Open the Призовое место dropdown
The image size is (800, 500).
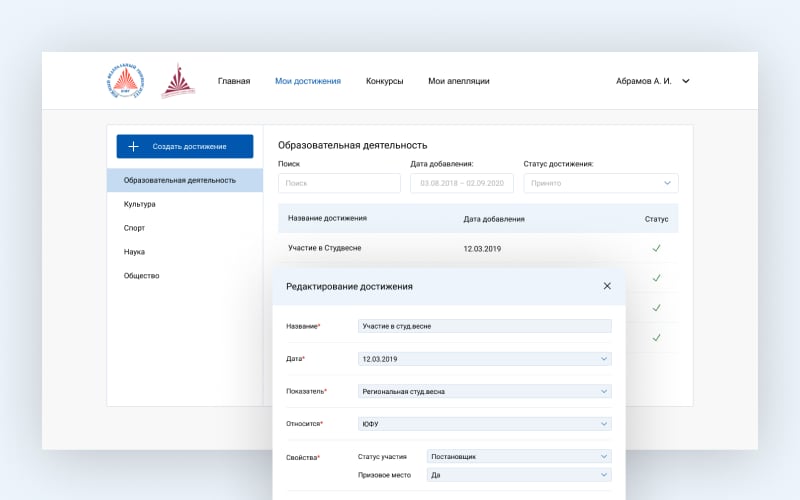(x=519, y=475)
